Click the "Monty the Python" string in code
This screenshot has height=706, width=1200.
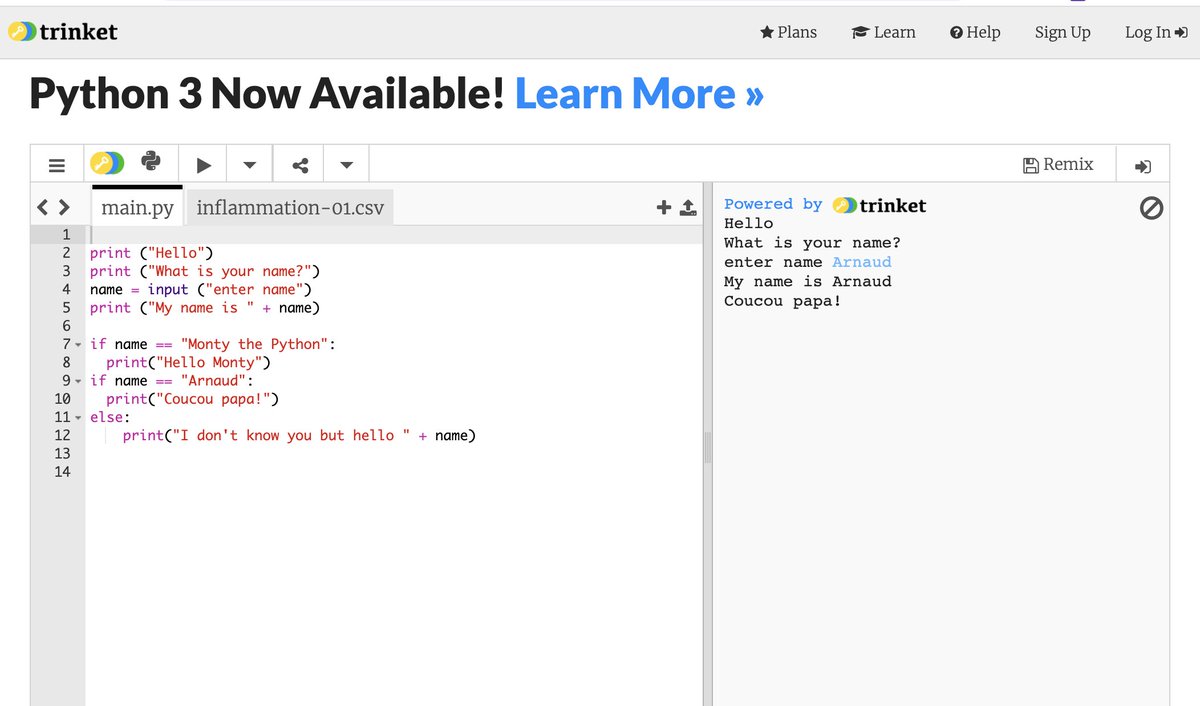(253, 344)
